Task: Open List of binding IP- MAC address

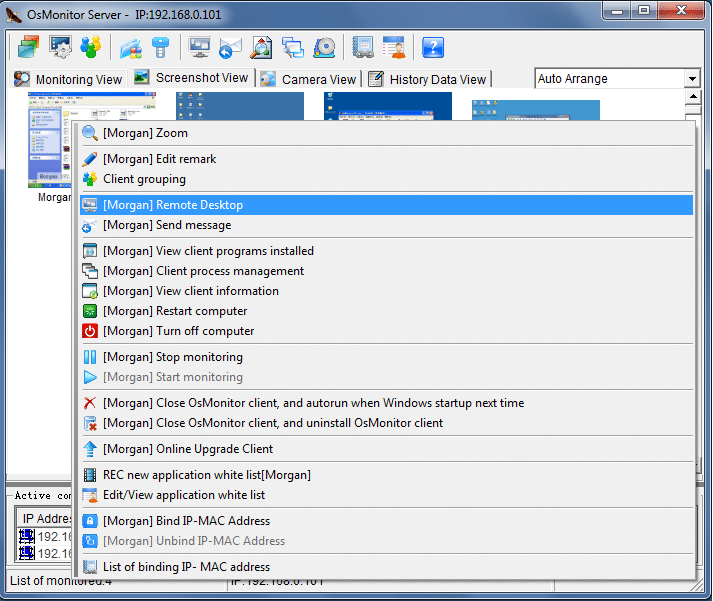Action: (387, 566)
